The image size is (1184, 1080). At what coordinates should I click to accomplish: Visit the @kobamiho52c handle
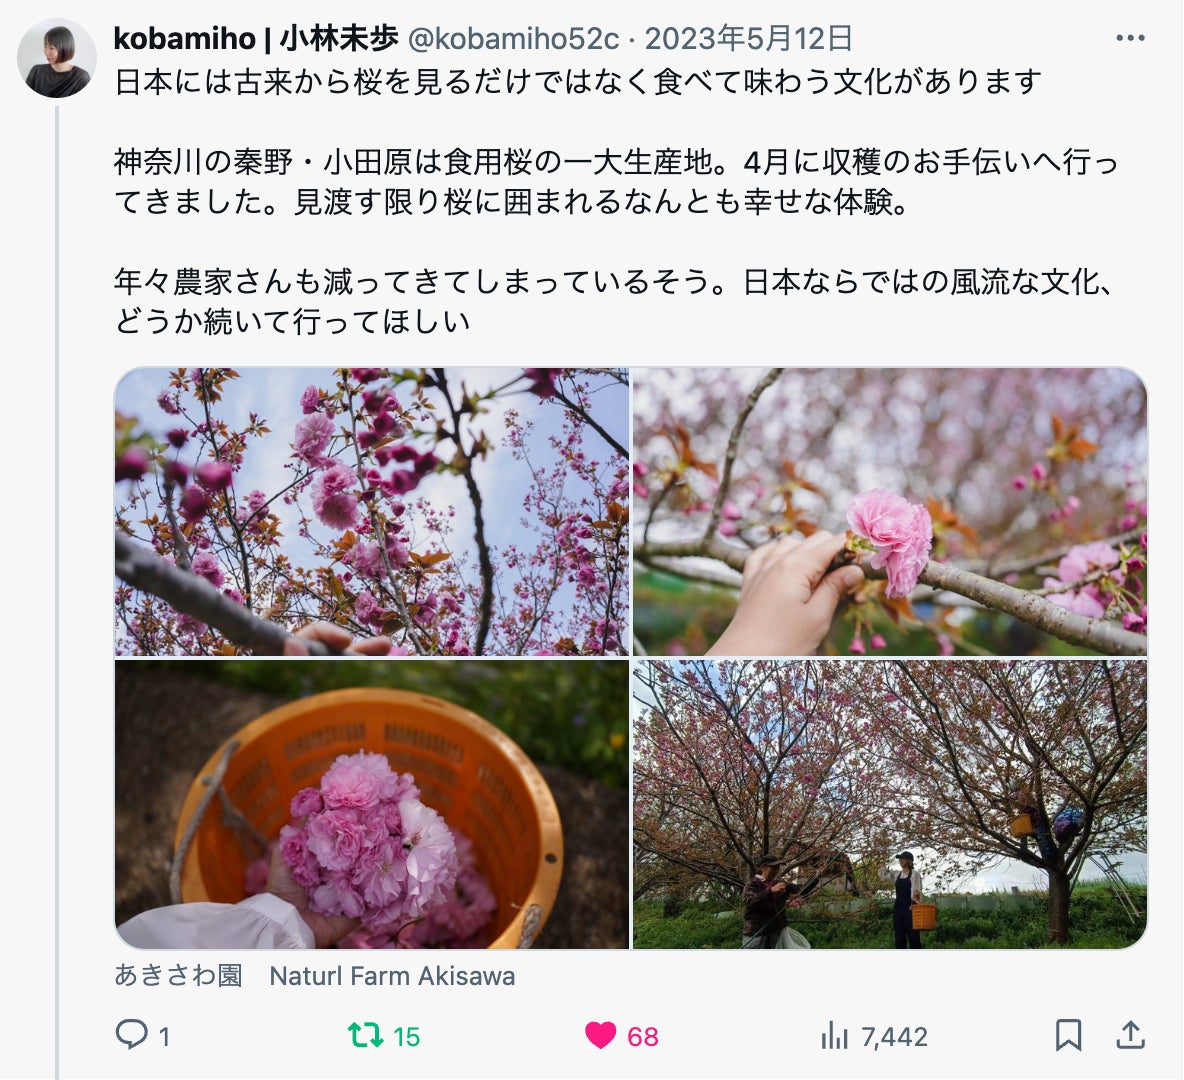point(513,39)
